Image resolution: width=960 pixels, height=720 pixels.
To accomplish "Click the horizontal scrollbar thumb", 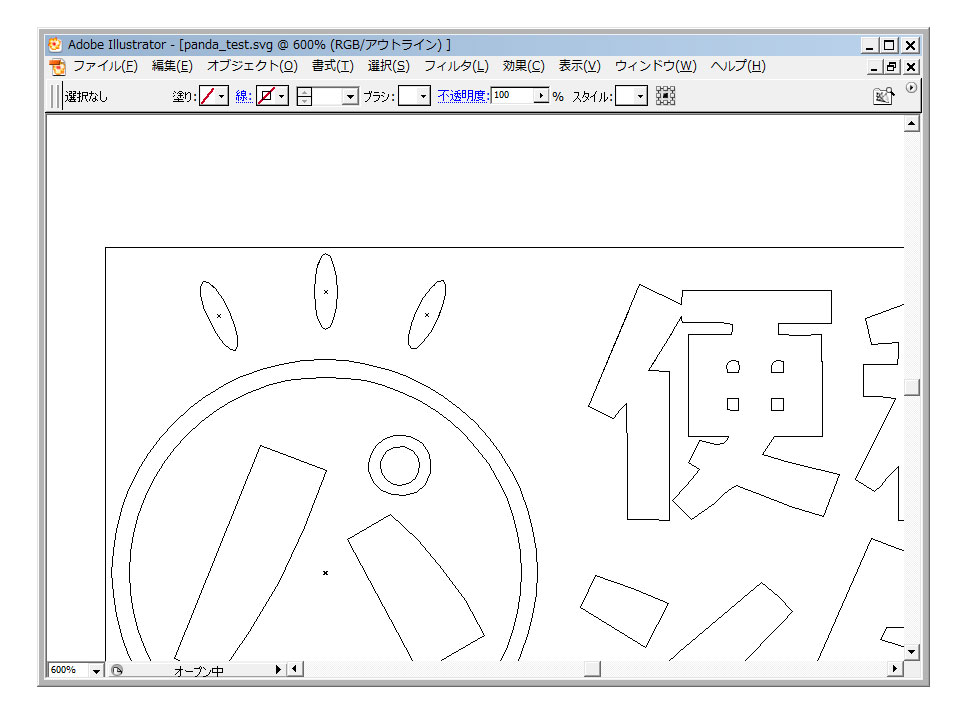I will pyautogui.click(x=592, y=669).
